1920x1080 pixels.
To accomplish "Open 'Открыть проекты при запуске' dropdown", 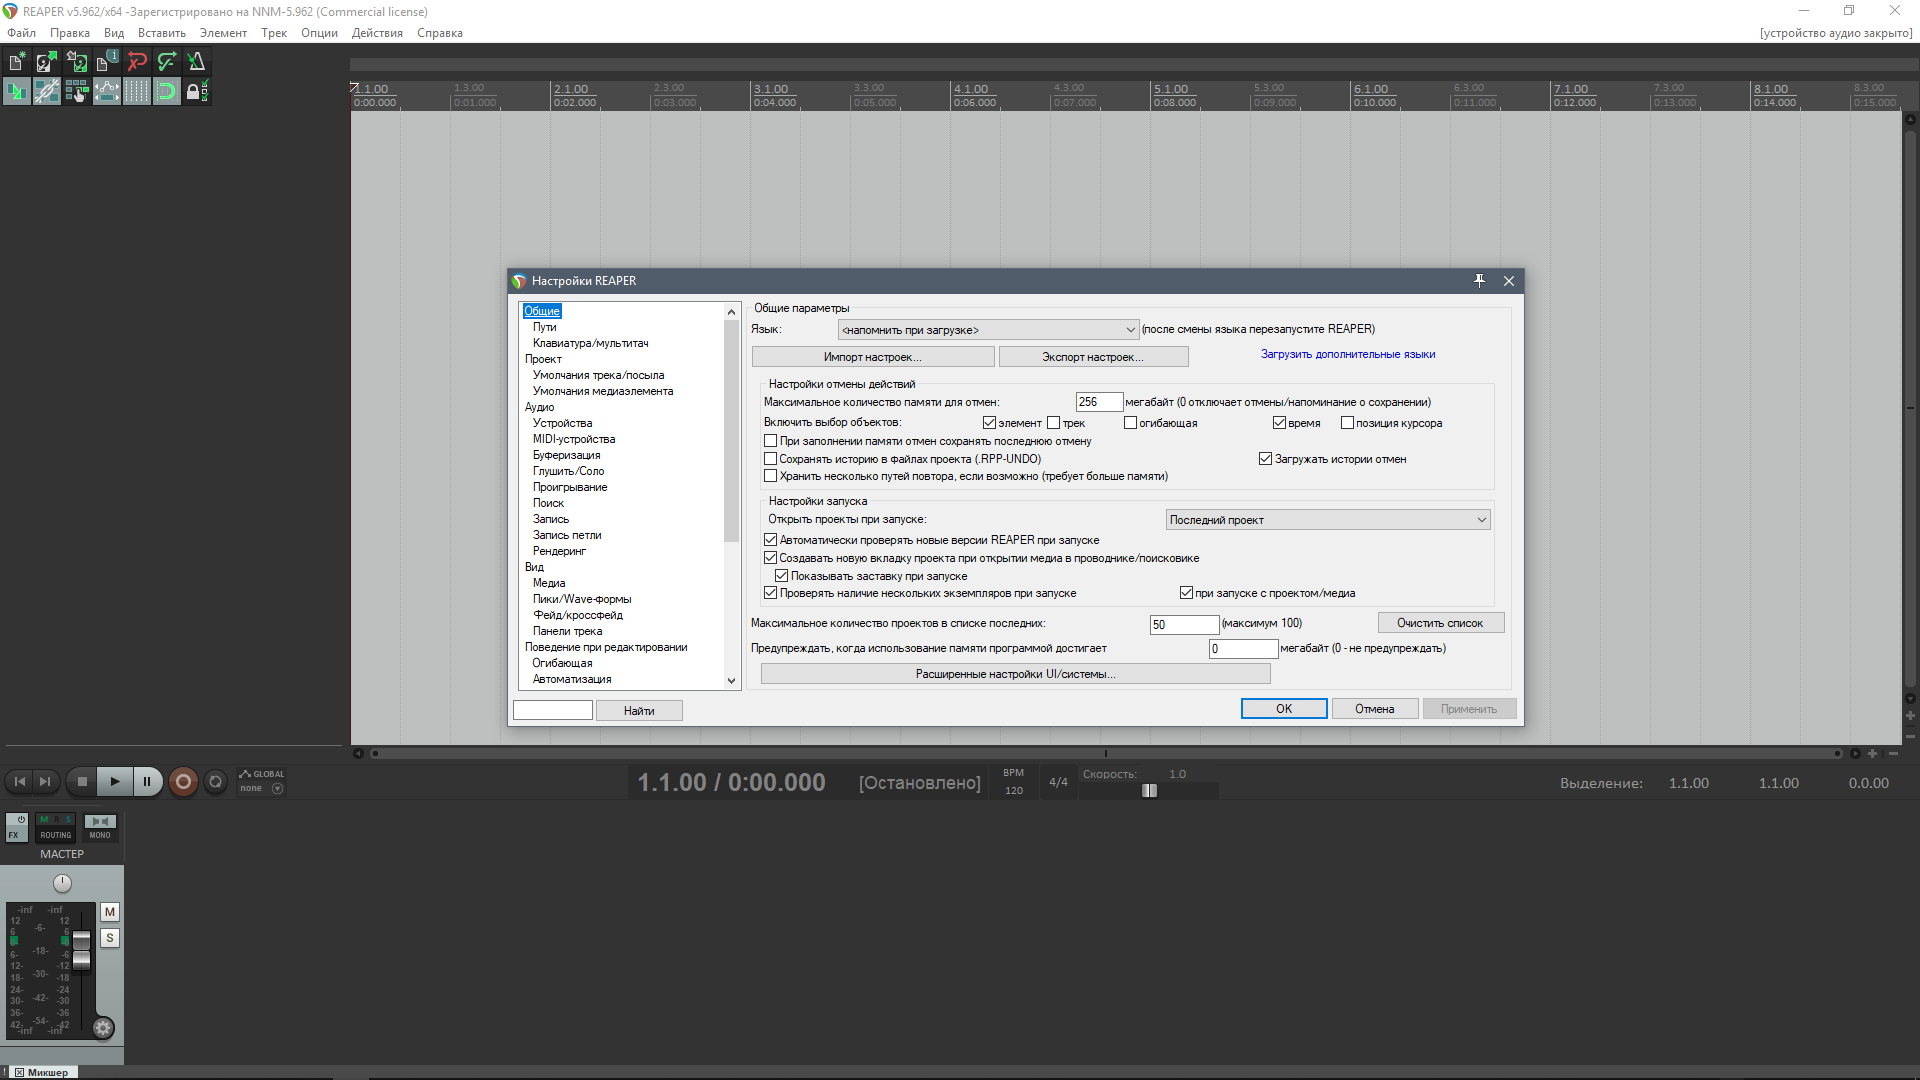I will pyautogui.click(x=1328, y=520).
